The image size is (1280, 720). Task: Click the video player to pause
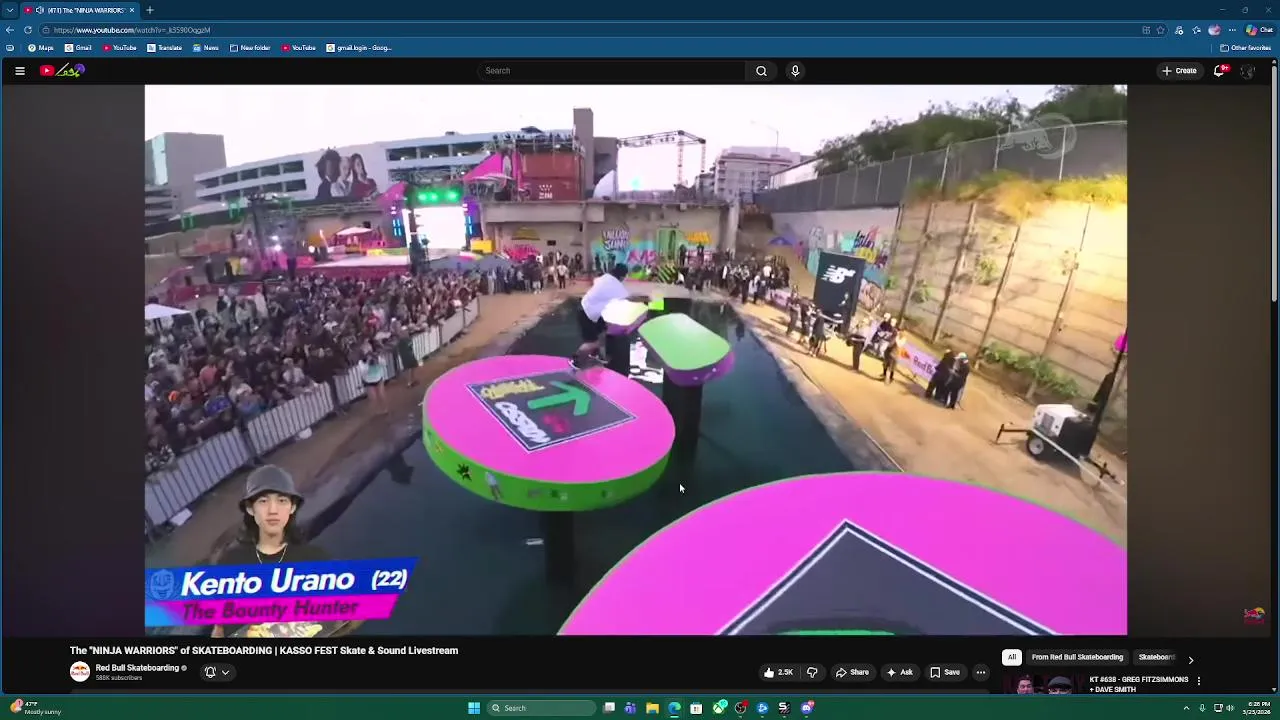[635, 360]
